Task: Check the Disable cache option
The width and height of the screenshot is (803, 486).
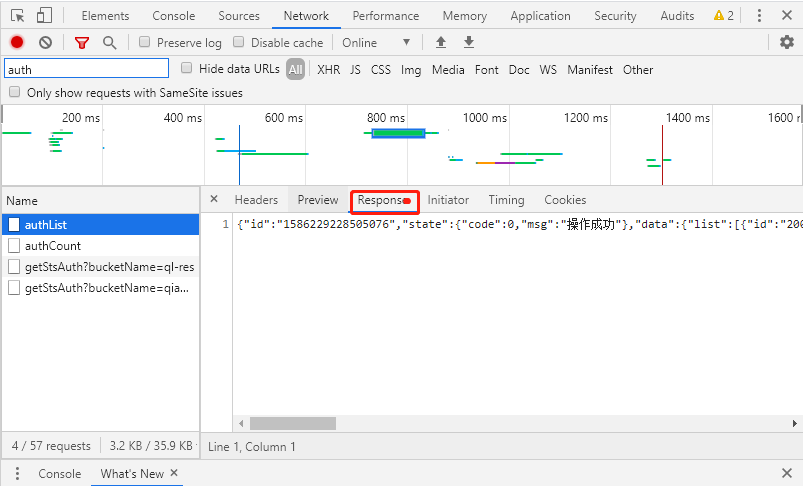Action: [239, 42]
